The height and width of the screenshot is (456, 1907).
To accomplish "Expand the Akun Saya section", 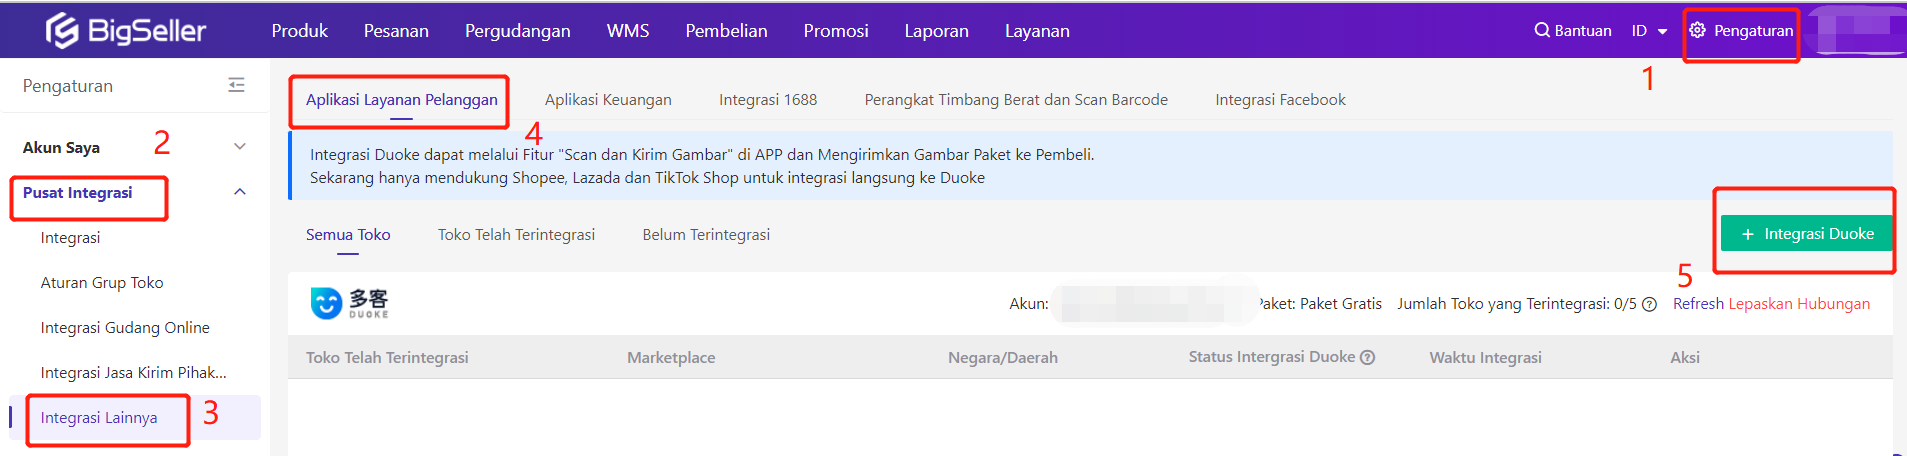I will point(239,147).
